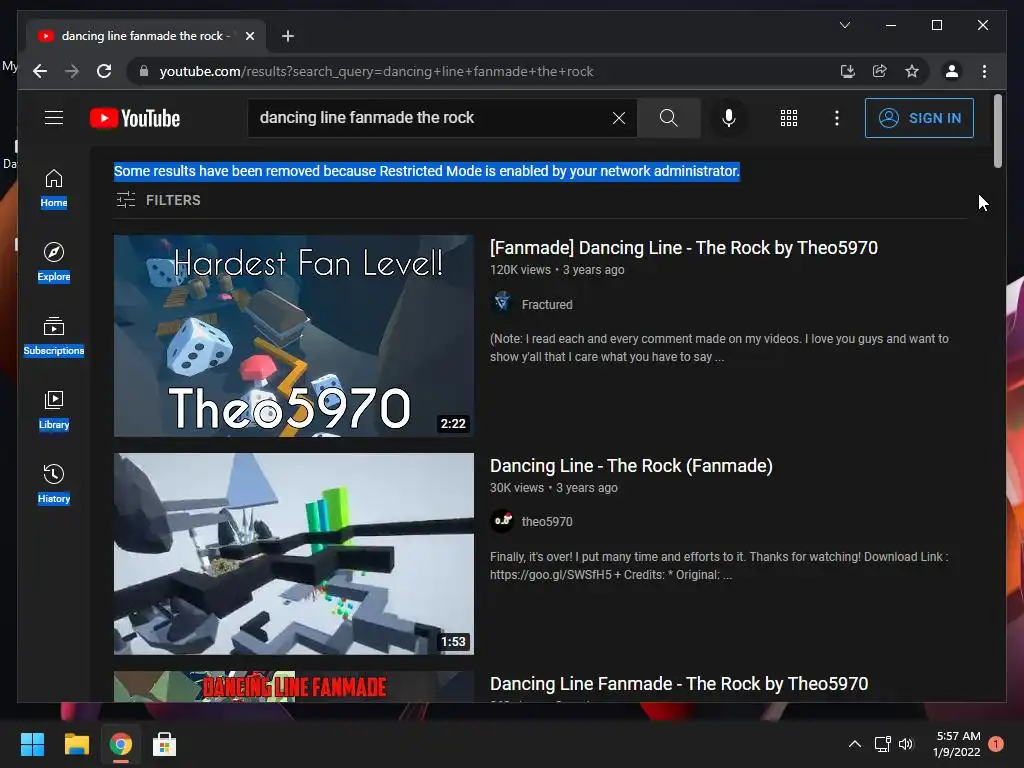The width and height of the screenshot is (1024, 768).
Task: Open File Explorer from the taskbar
Action: 76,744
